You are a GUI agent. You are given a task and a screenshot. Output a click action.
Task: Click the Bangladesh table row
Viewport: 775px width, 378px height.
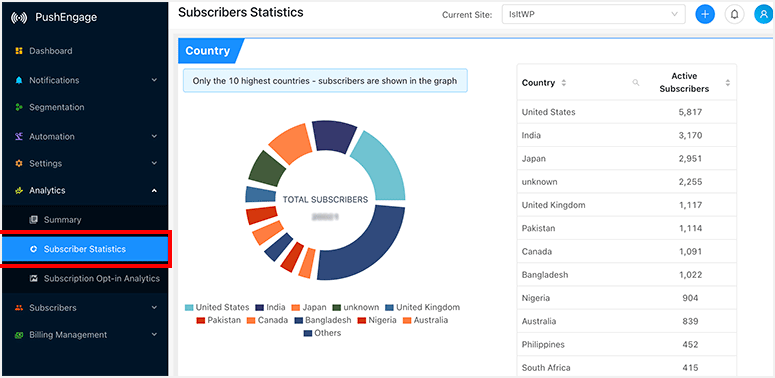click(627, 275)
